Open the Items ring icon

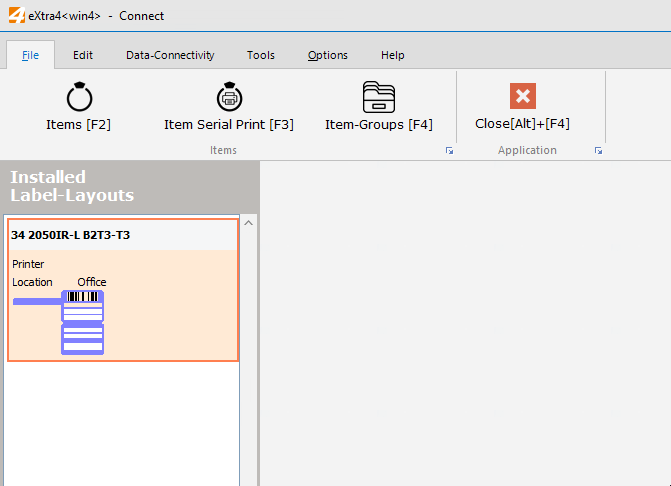coord(78,97)
